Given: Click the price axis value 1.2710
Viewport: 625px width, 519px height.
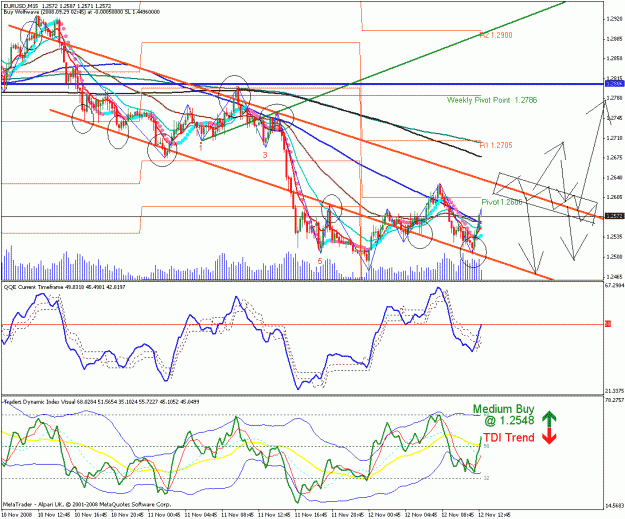Looking at the screenshot, I should [613, 138].
